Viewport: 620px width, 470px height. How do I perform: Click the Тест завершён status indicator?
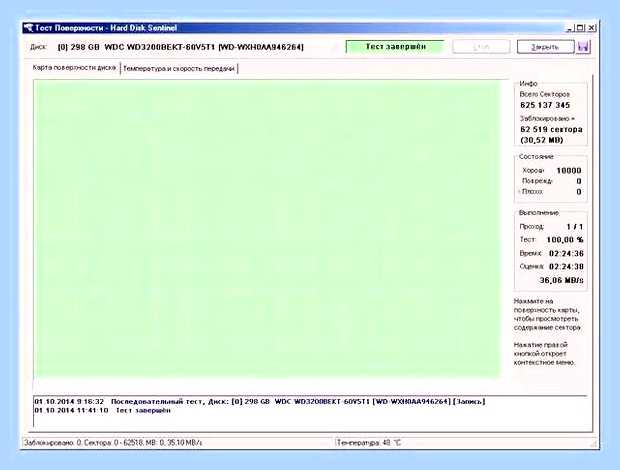coord(395,47)
